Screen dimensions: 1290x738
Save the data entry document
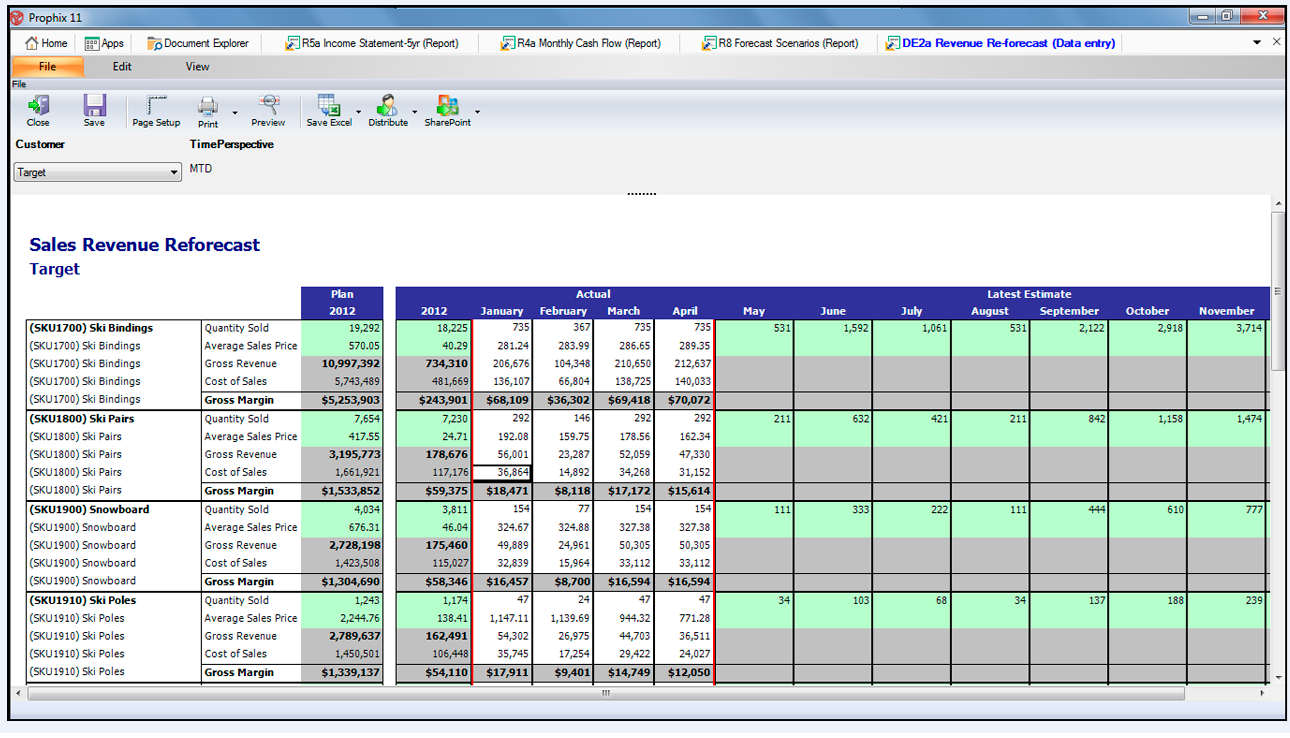[94, 108]
